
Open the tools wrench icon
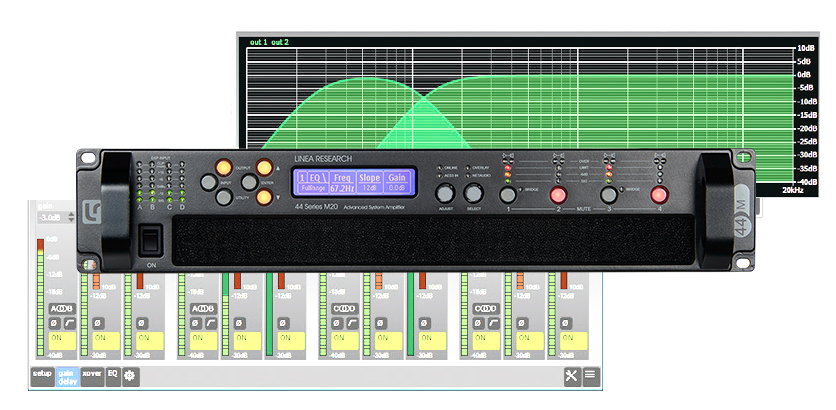[x=572, y=376]
